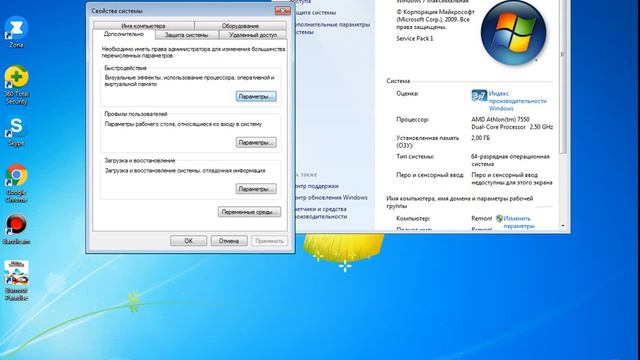Open Параметры for Загрузка и восстановление
The image size is (640, 360).
click(x=256, y=189)
